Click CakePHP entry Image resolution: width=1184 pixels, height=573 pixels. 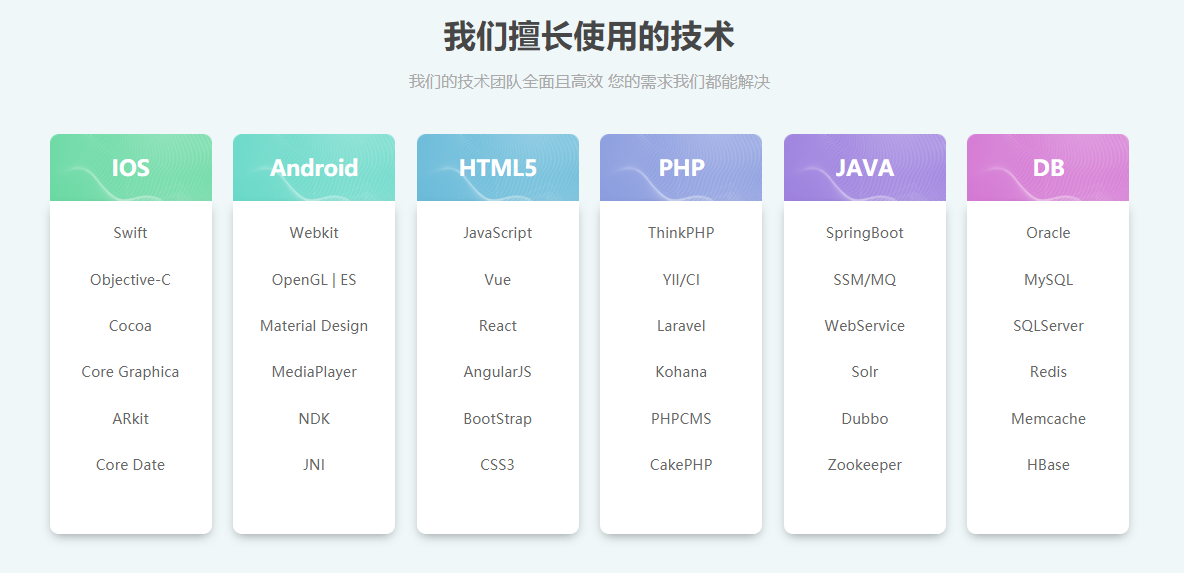pyautogui.click(x=681, y=465)
